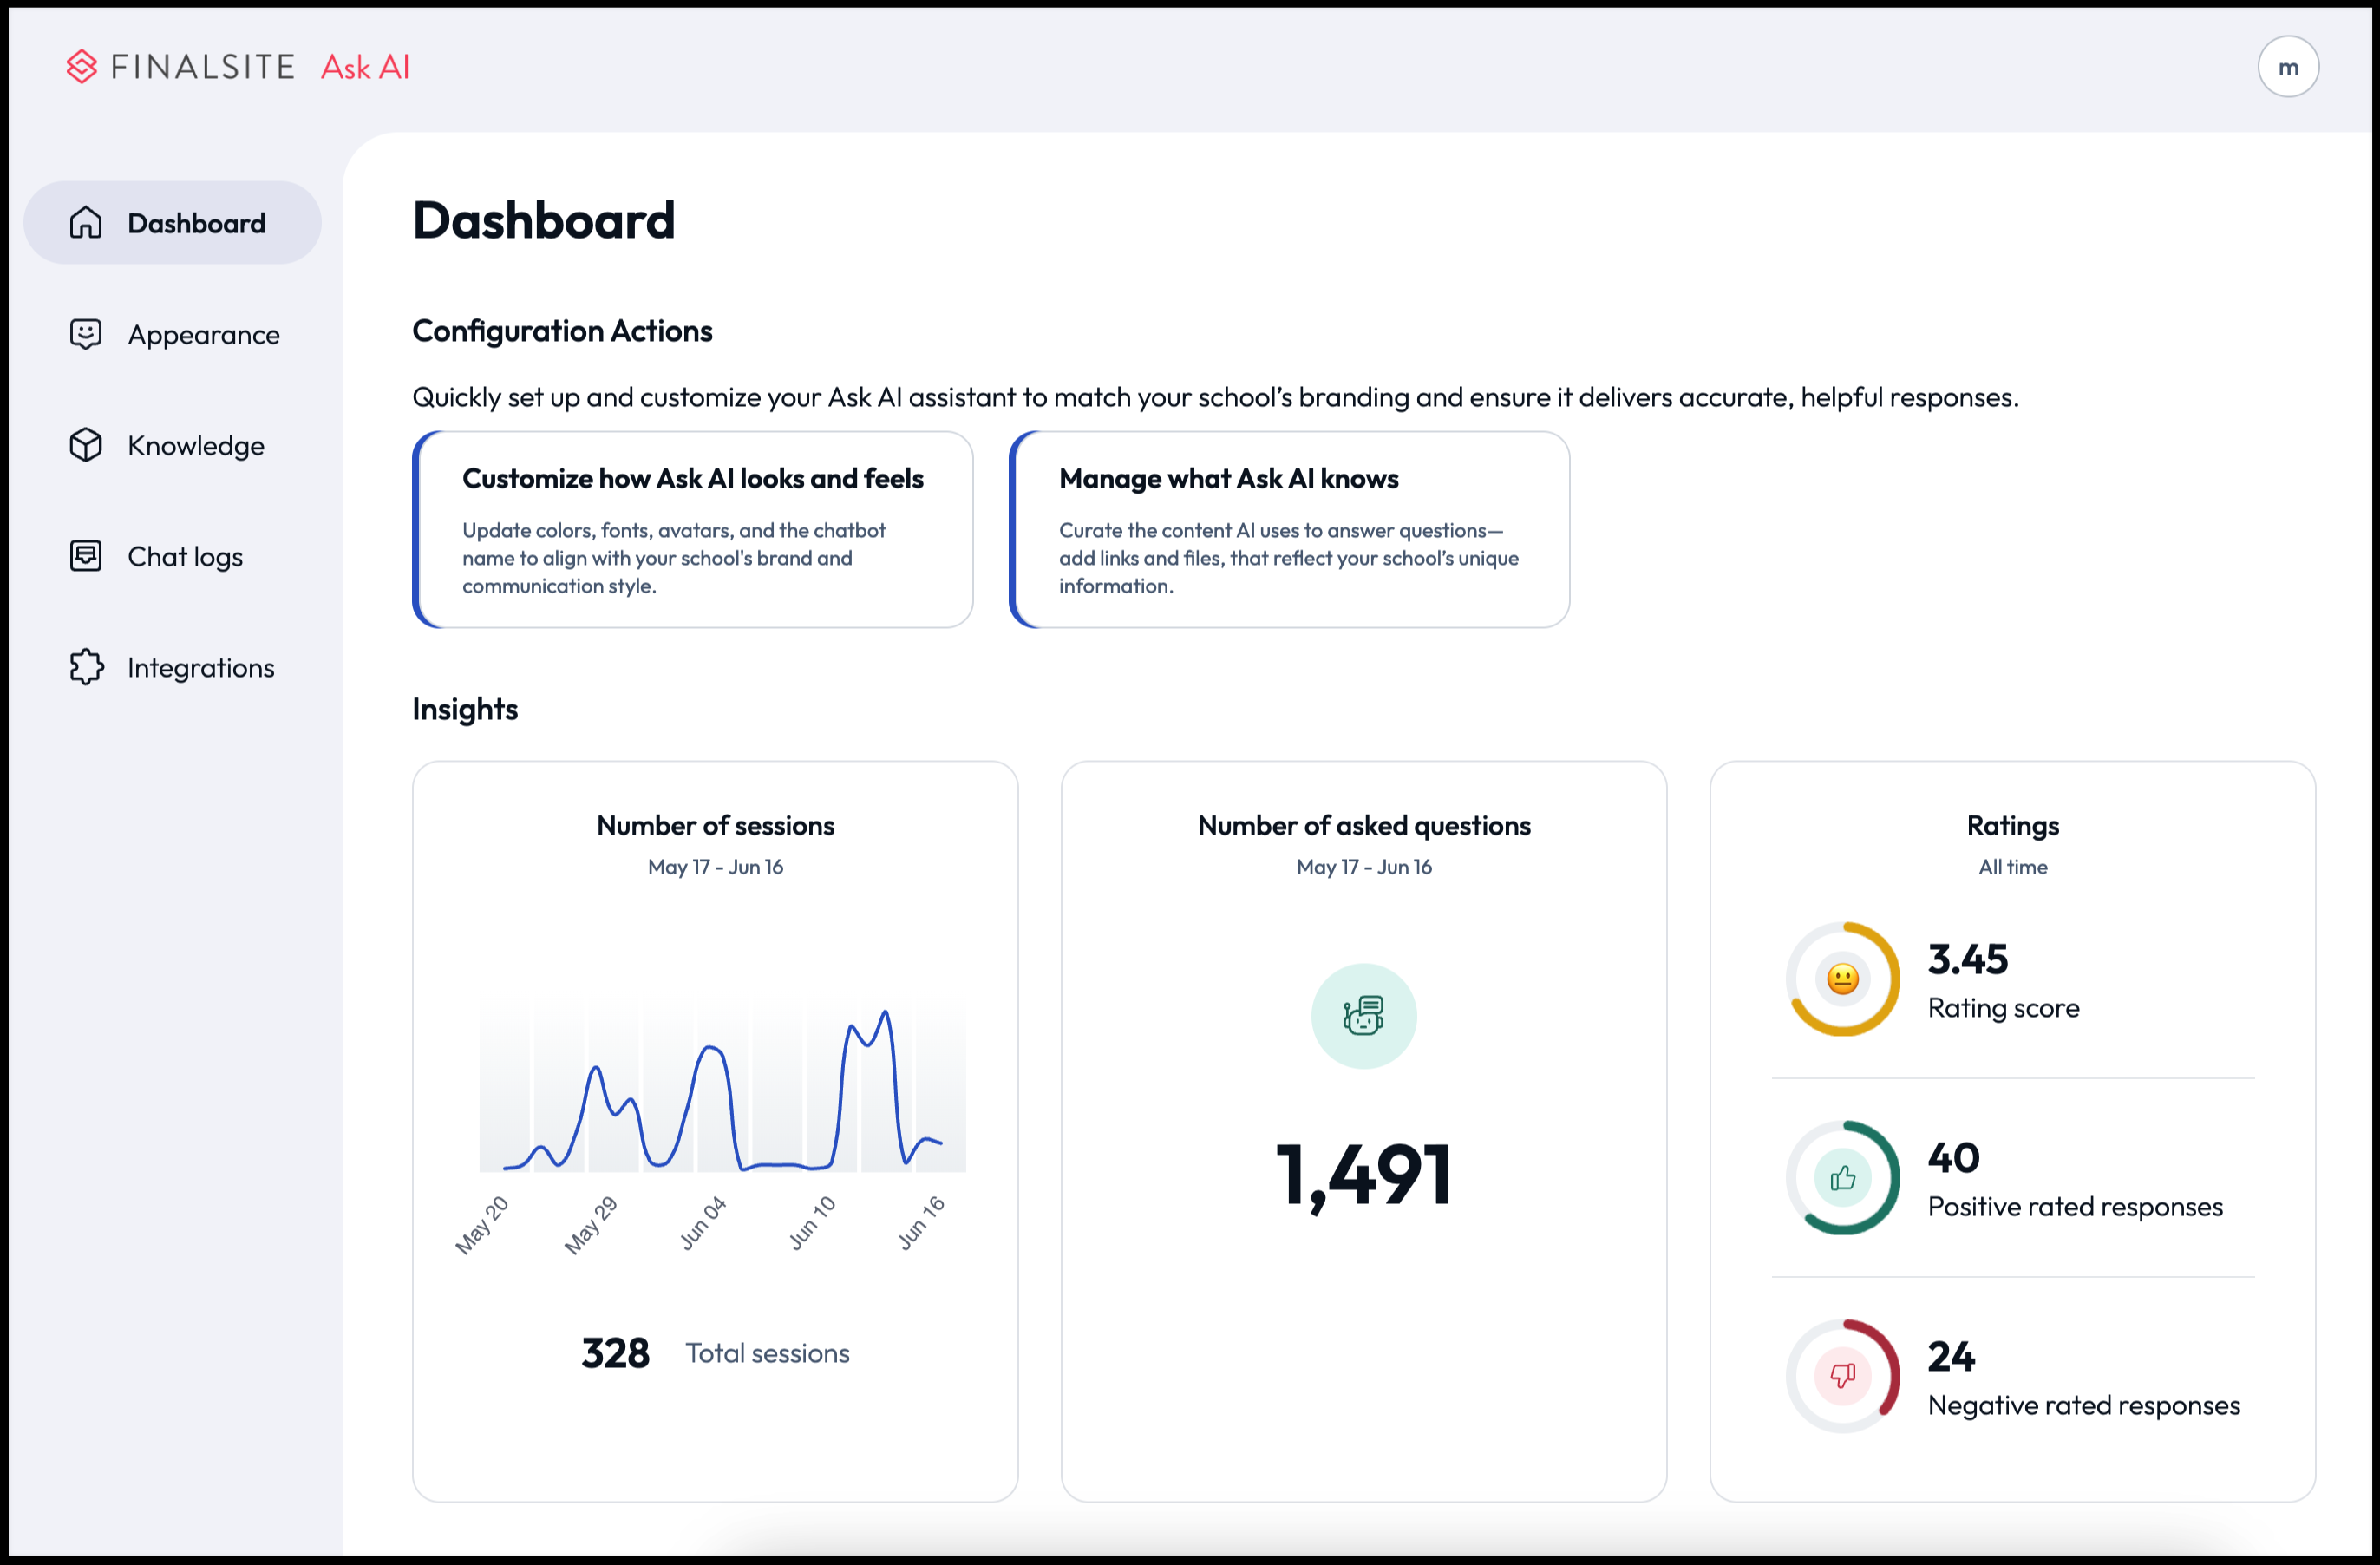Viewport: 2380px width, 1565px height.
Task: Click the Chat logs message icon
Action: click(x=86, y=556)
